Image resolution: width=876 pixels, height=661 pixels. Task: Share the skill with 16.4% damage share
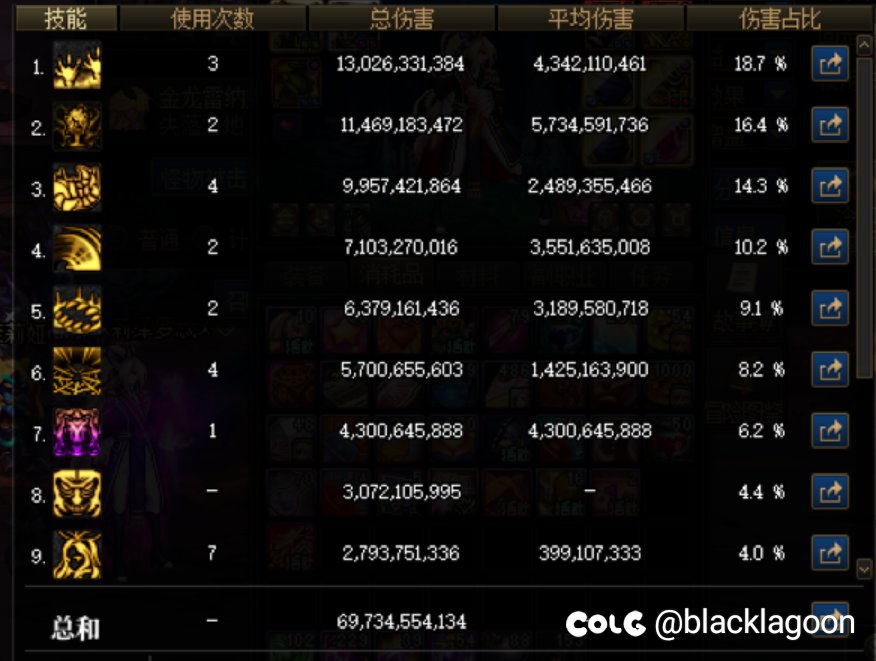point(830,125)
